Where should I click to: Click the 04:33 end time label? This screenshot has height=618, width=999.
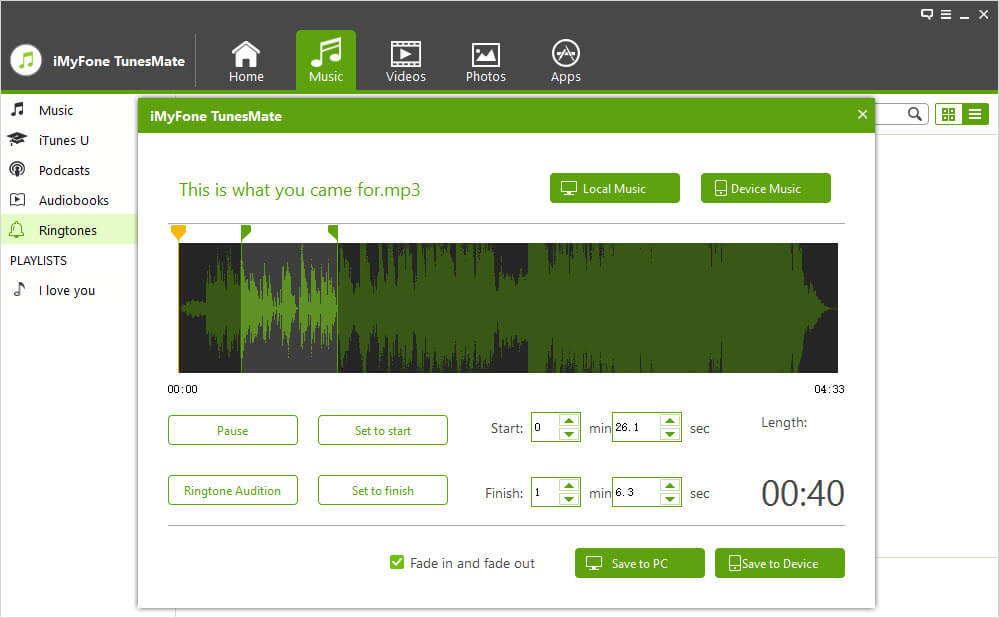[829, 389]
